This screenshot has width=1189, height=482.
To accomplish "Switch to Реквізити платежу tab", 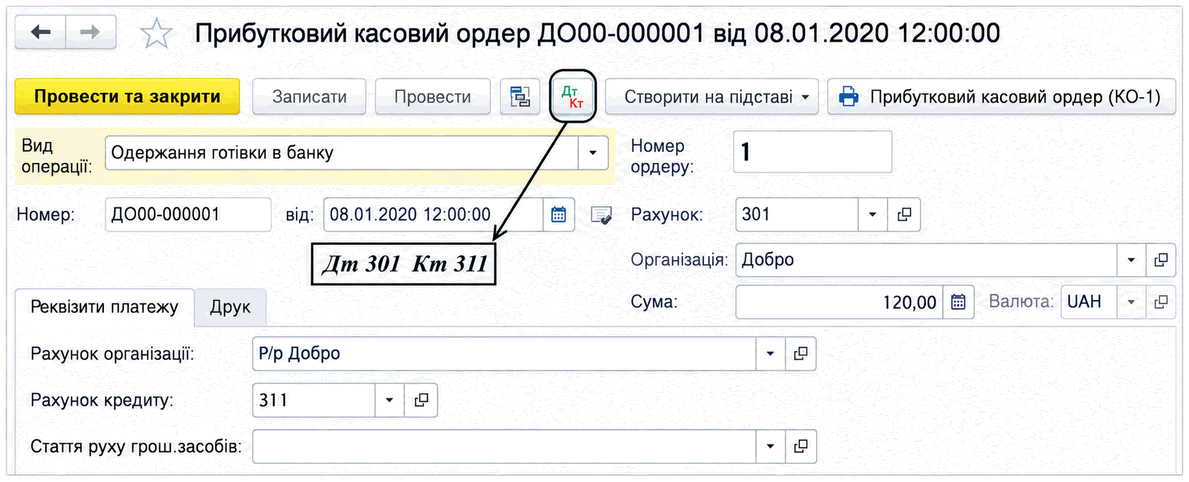I will [105, 307].
